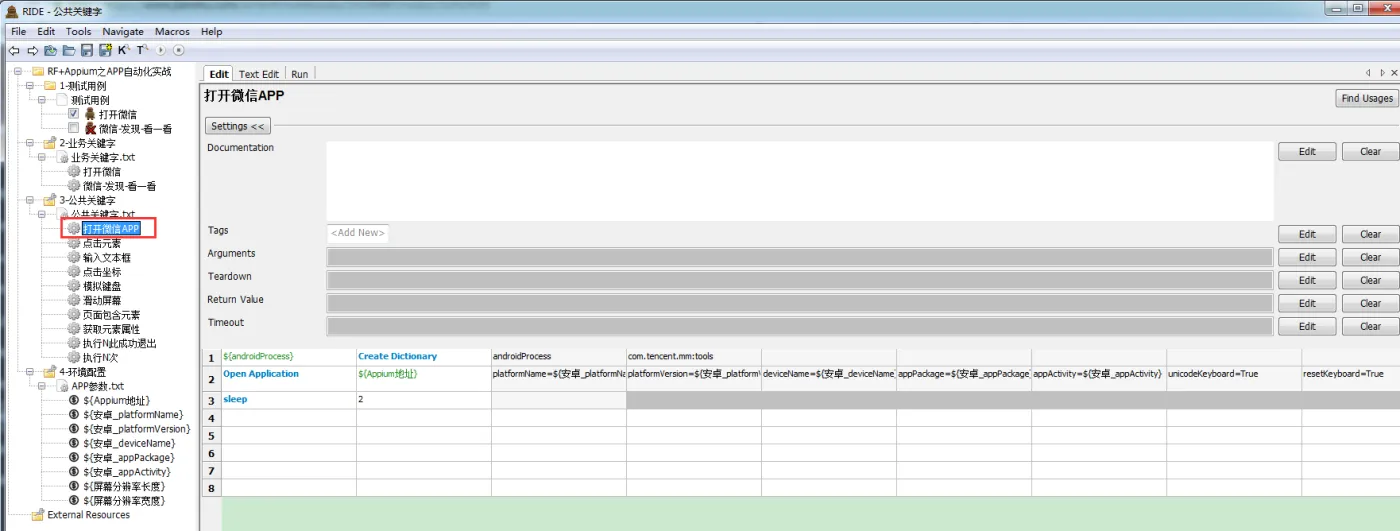
Task: Click the Tags <Add New> field
Action: [x=357, y=233]
